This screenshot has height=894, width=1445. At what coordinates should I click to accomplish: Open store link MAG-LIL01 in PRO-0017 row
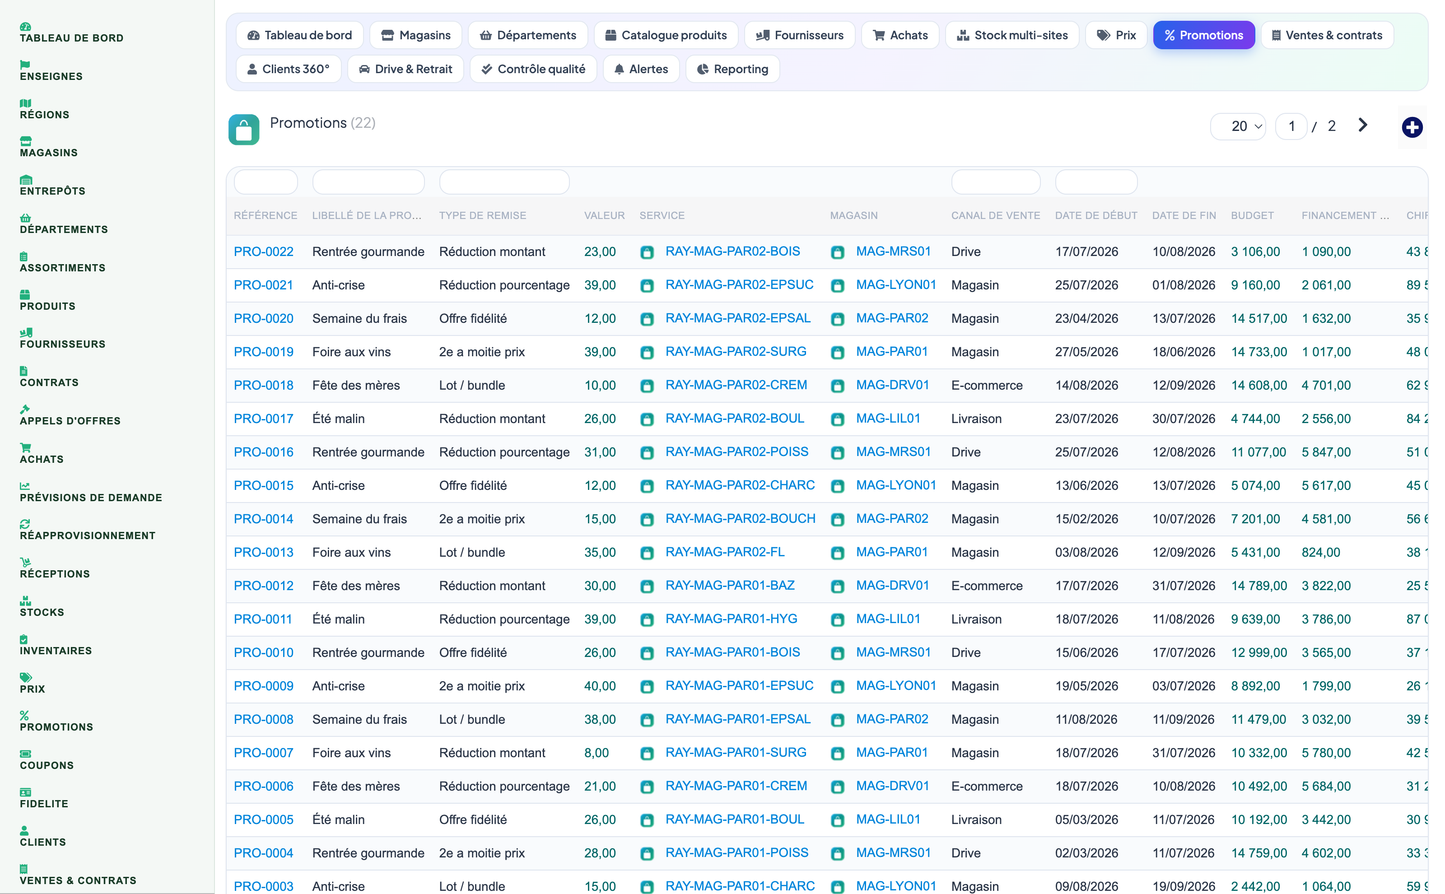point(888,419)
